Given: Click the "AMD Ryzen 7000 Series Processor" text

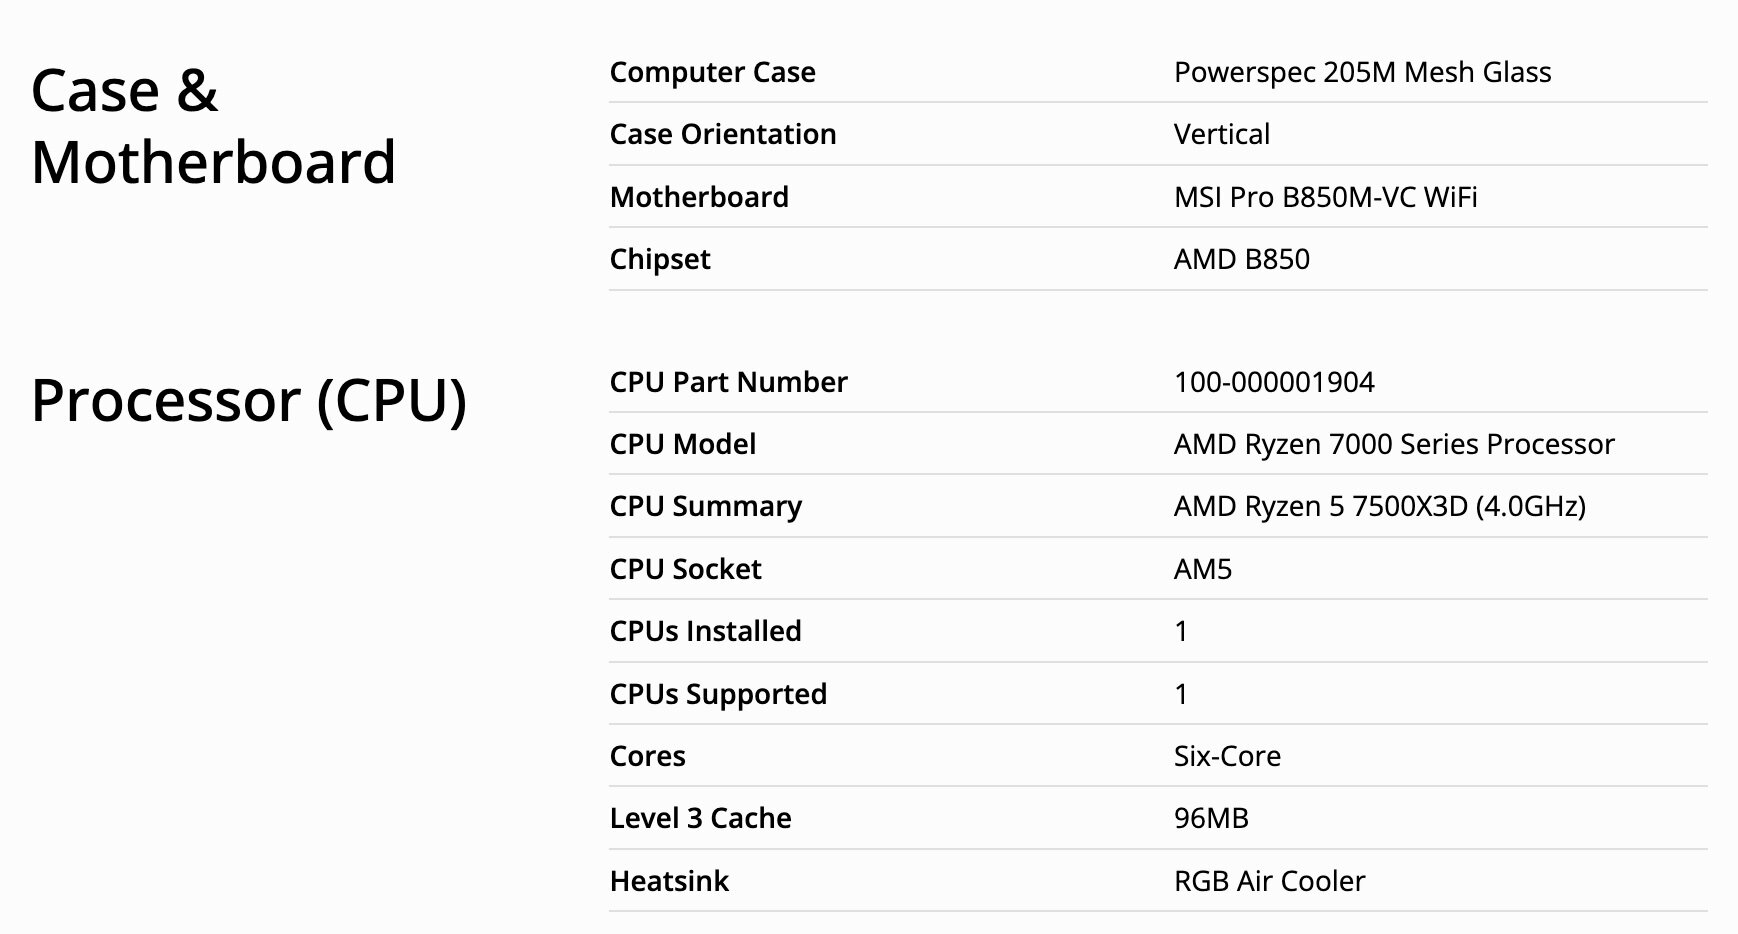Looking at the screenshot, I should coord(1394,444).
